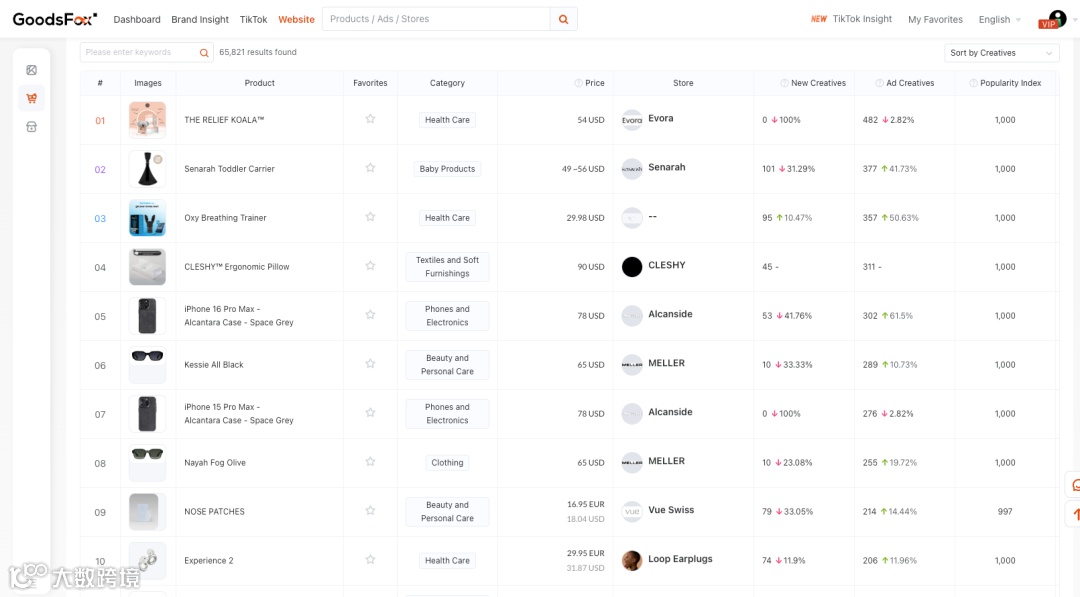Open the ad creatives sidebar icon
The image size is (1080, 597).
pyautogui.click(x=32, y=70)
